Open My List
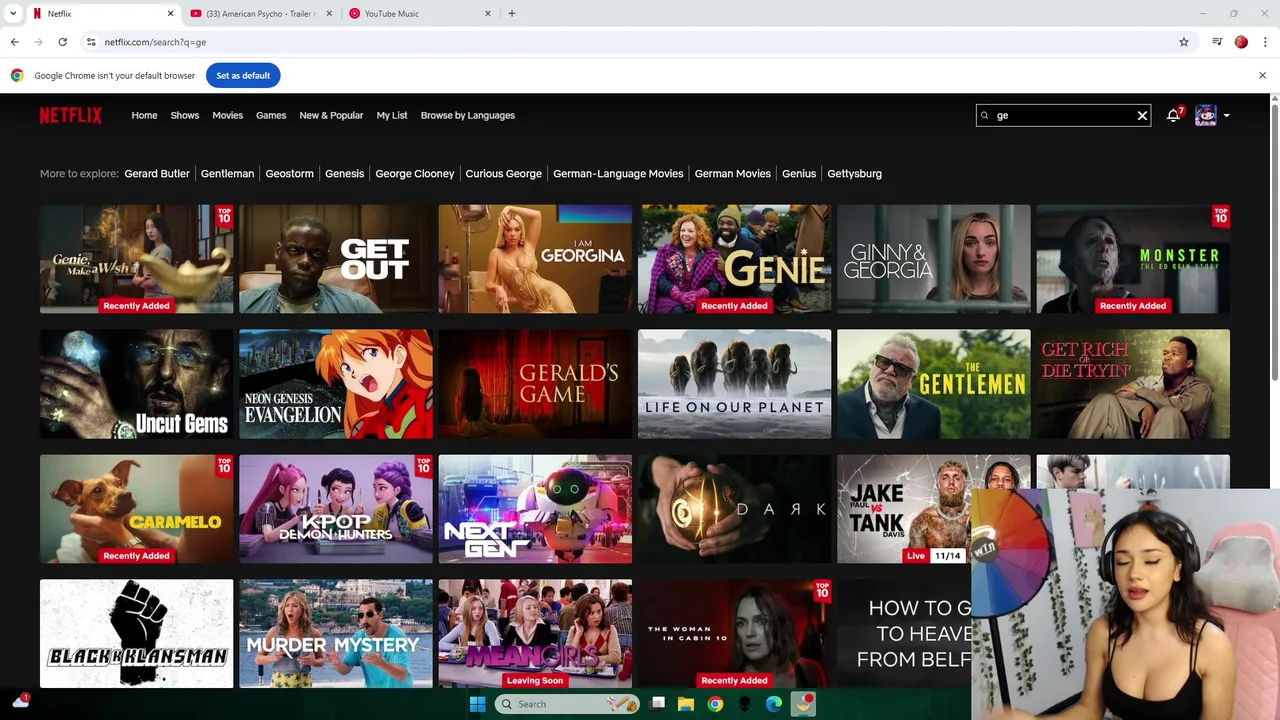This screenshot has width=1280, height=720. 392,115
